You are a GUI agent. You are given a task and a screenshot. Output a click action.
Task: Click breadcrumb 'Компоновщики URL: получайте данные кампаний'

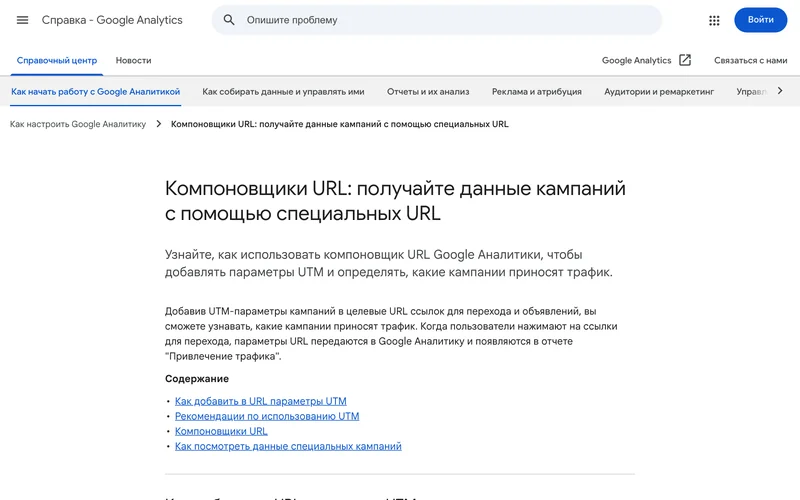339,124
